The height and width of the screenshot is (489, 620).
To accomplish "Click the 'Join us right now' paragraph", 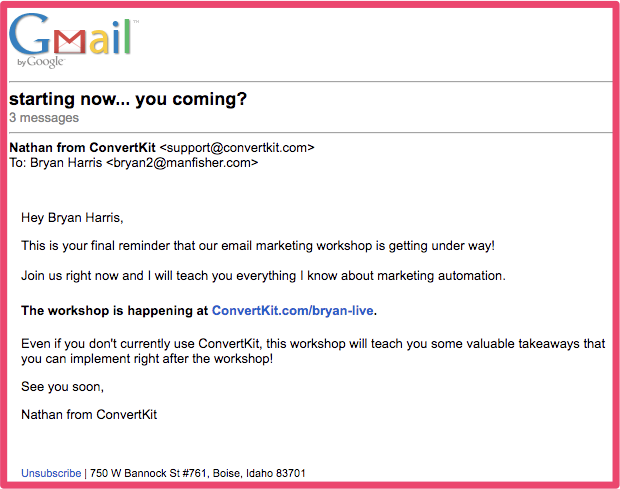I will (x=263, y=276).
